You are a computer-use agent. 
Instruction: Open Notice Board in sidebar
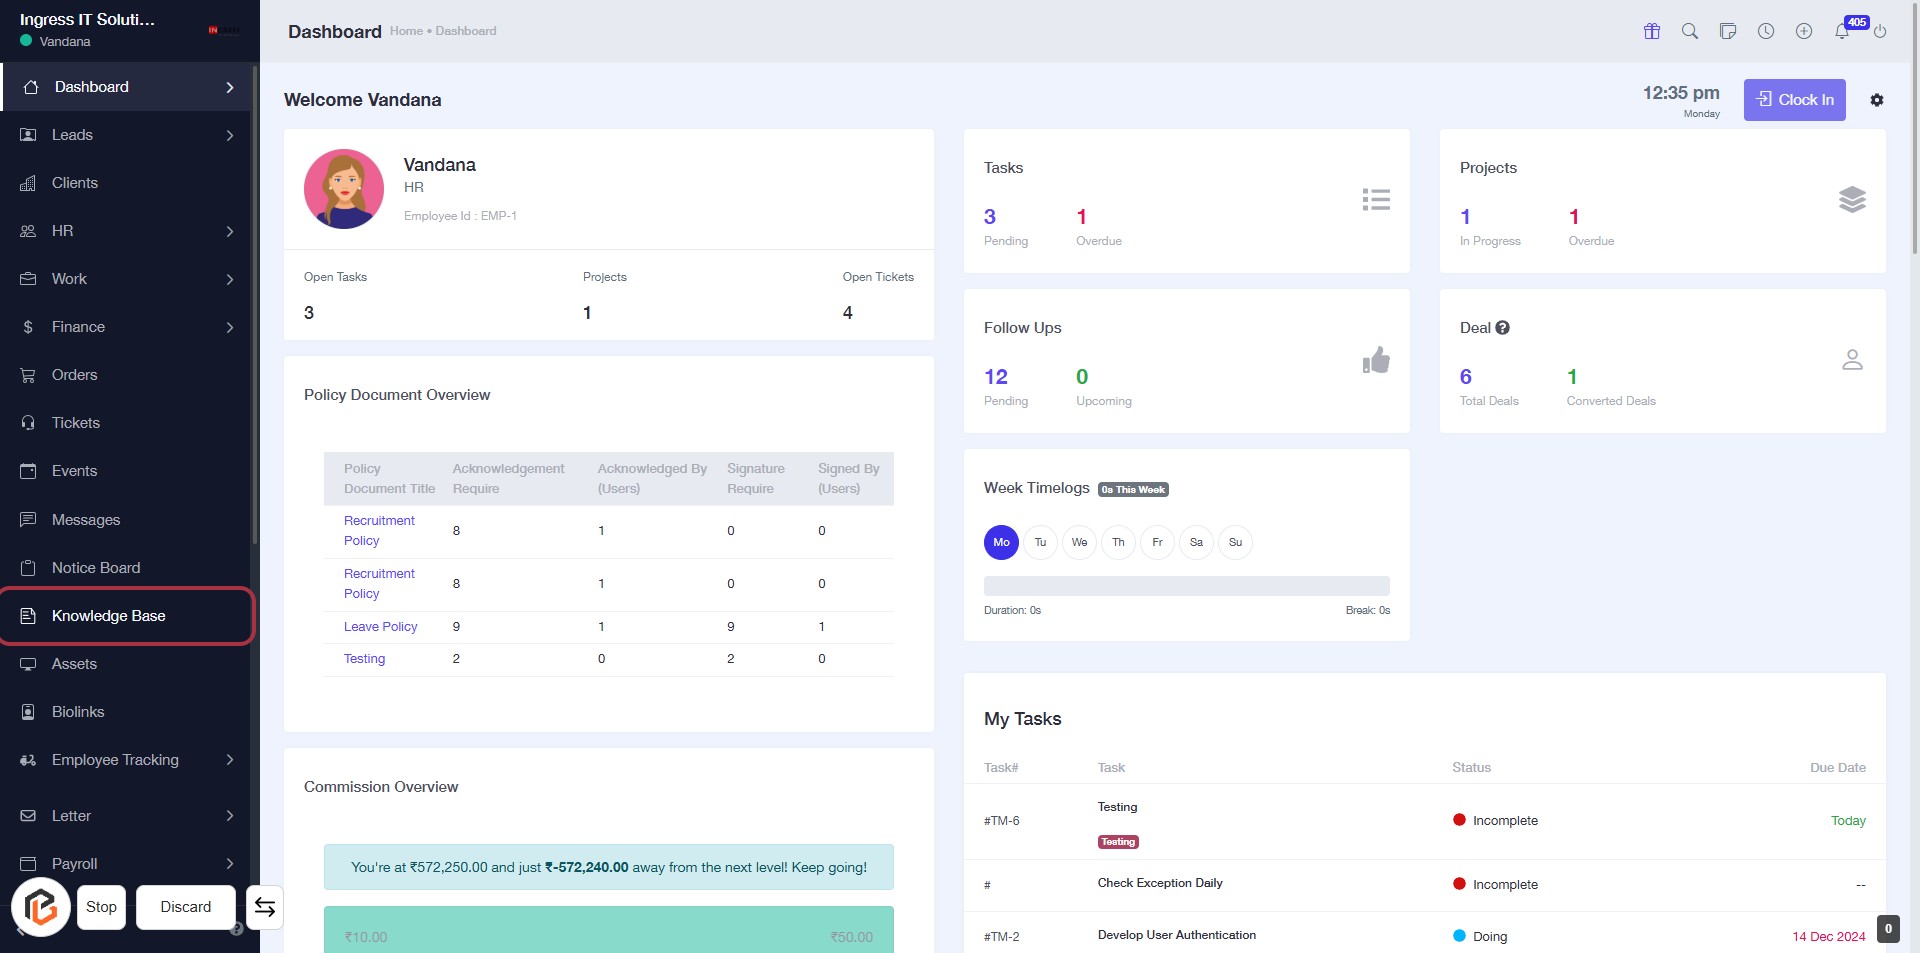[x=96, y=568]
